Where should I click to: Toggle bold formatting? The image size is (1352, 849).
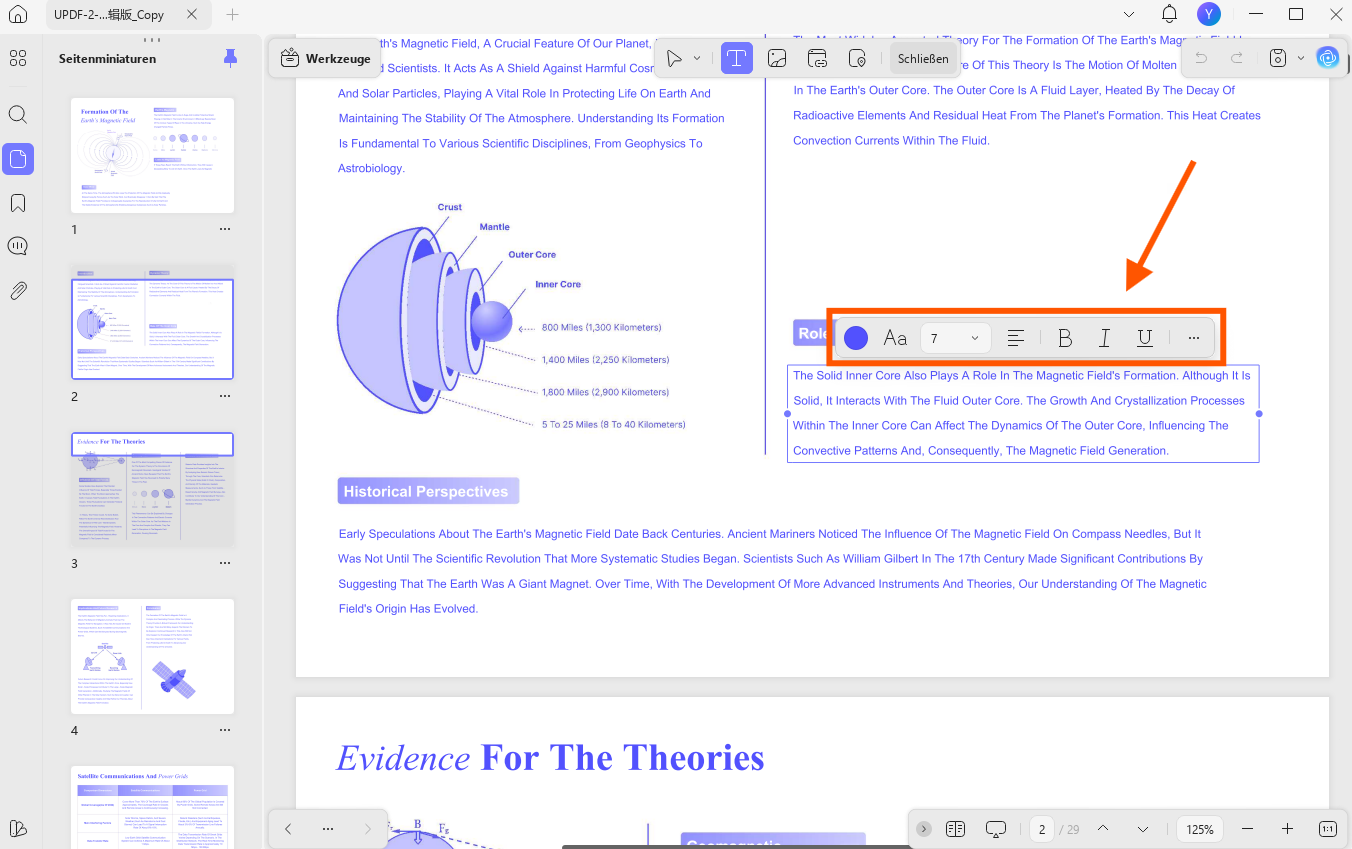tap(1065, 338)
